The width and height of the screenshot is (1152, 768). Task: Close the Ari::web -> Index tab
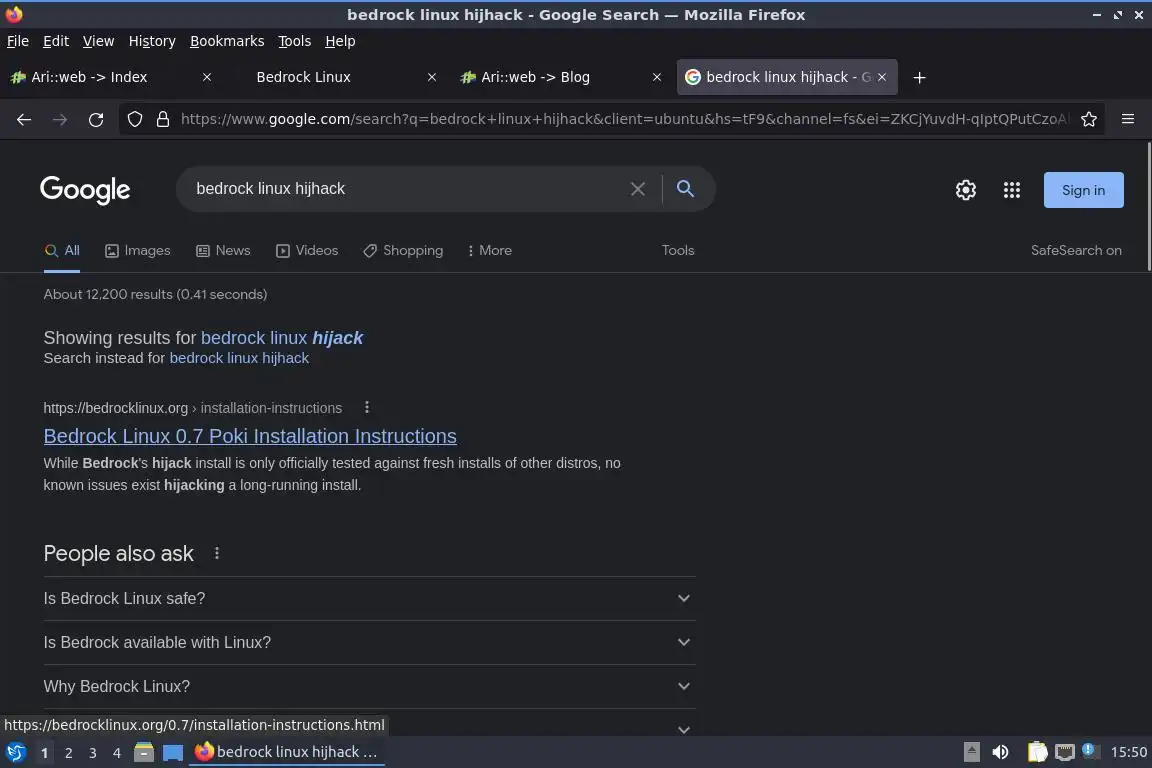click(x=207, y=77)
